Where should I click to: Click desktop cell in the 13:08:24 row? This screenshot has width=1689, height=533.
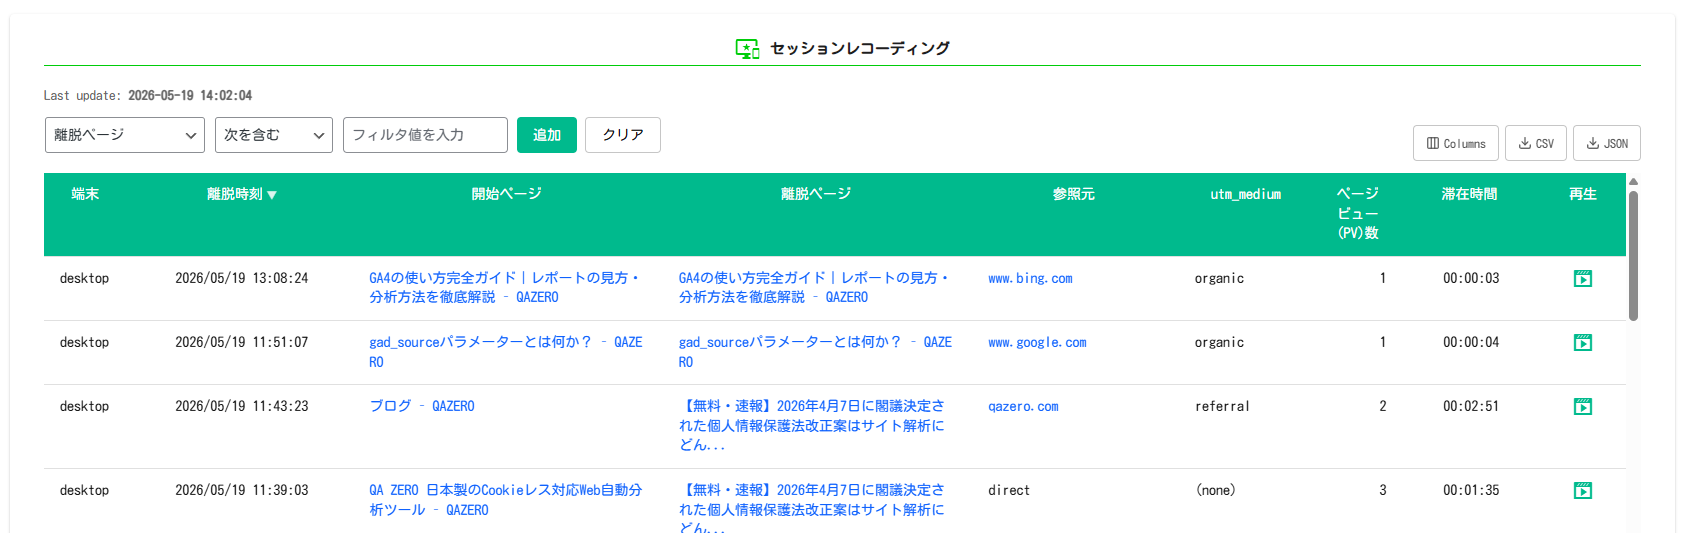click(x=84, y=278)
